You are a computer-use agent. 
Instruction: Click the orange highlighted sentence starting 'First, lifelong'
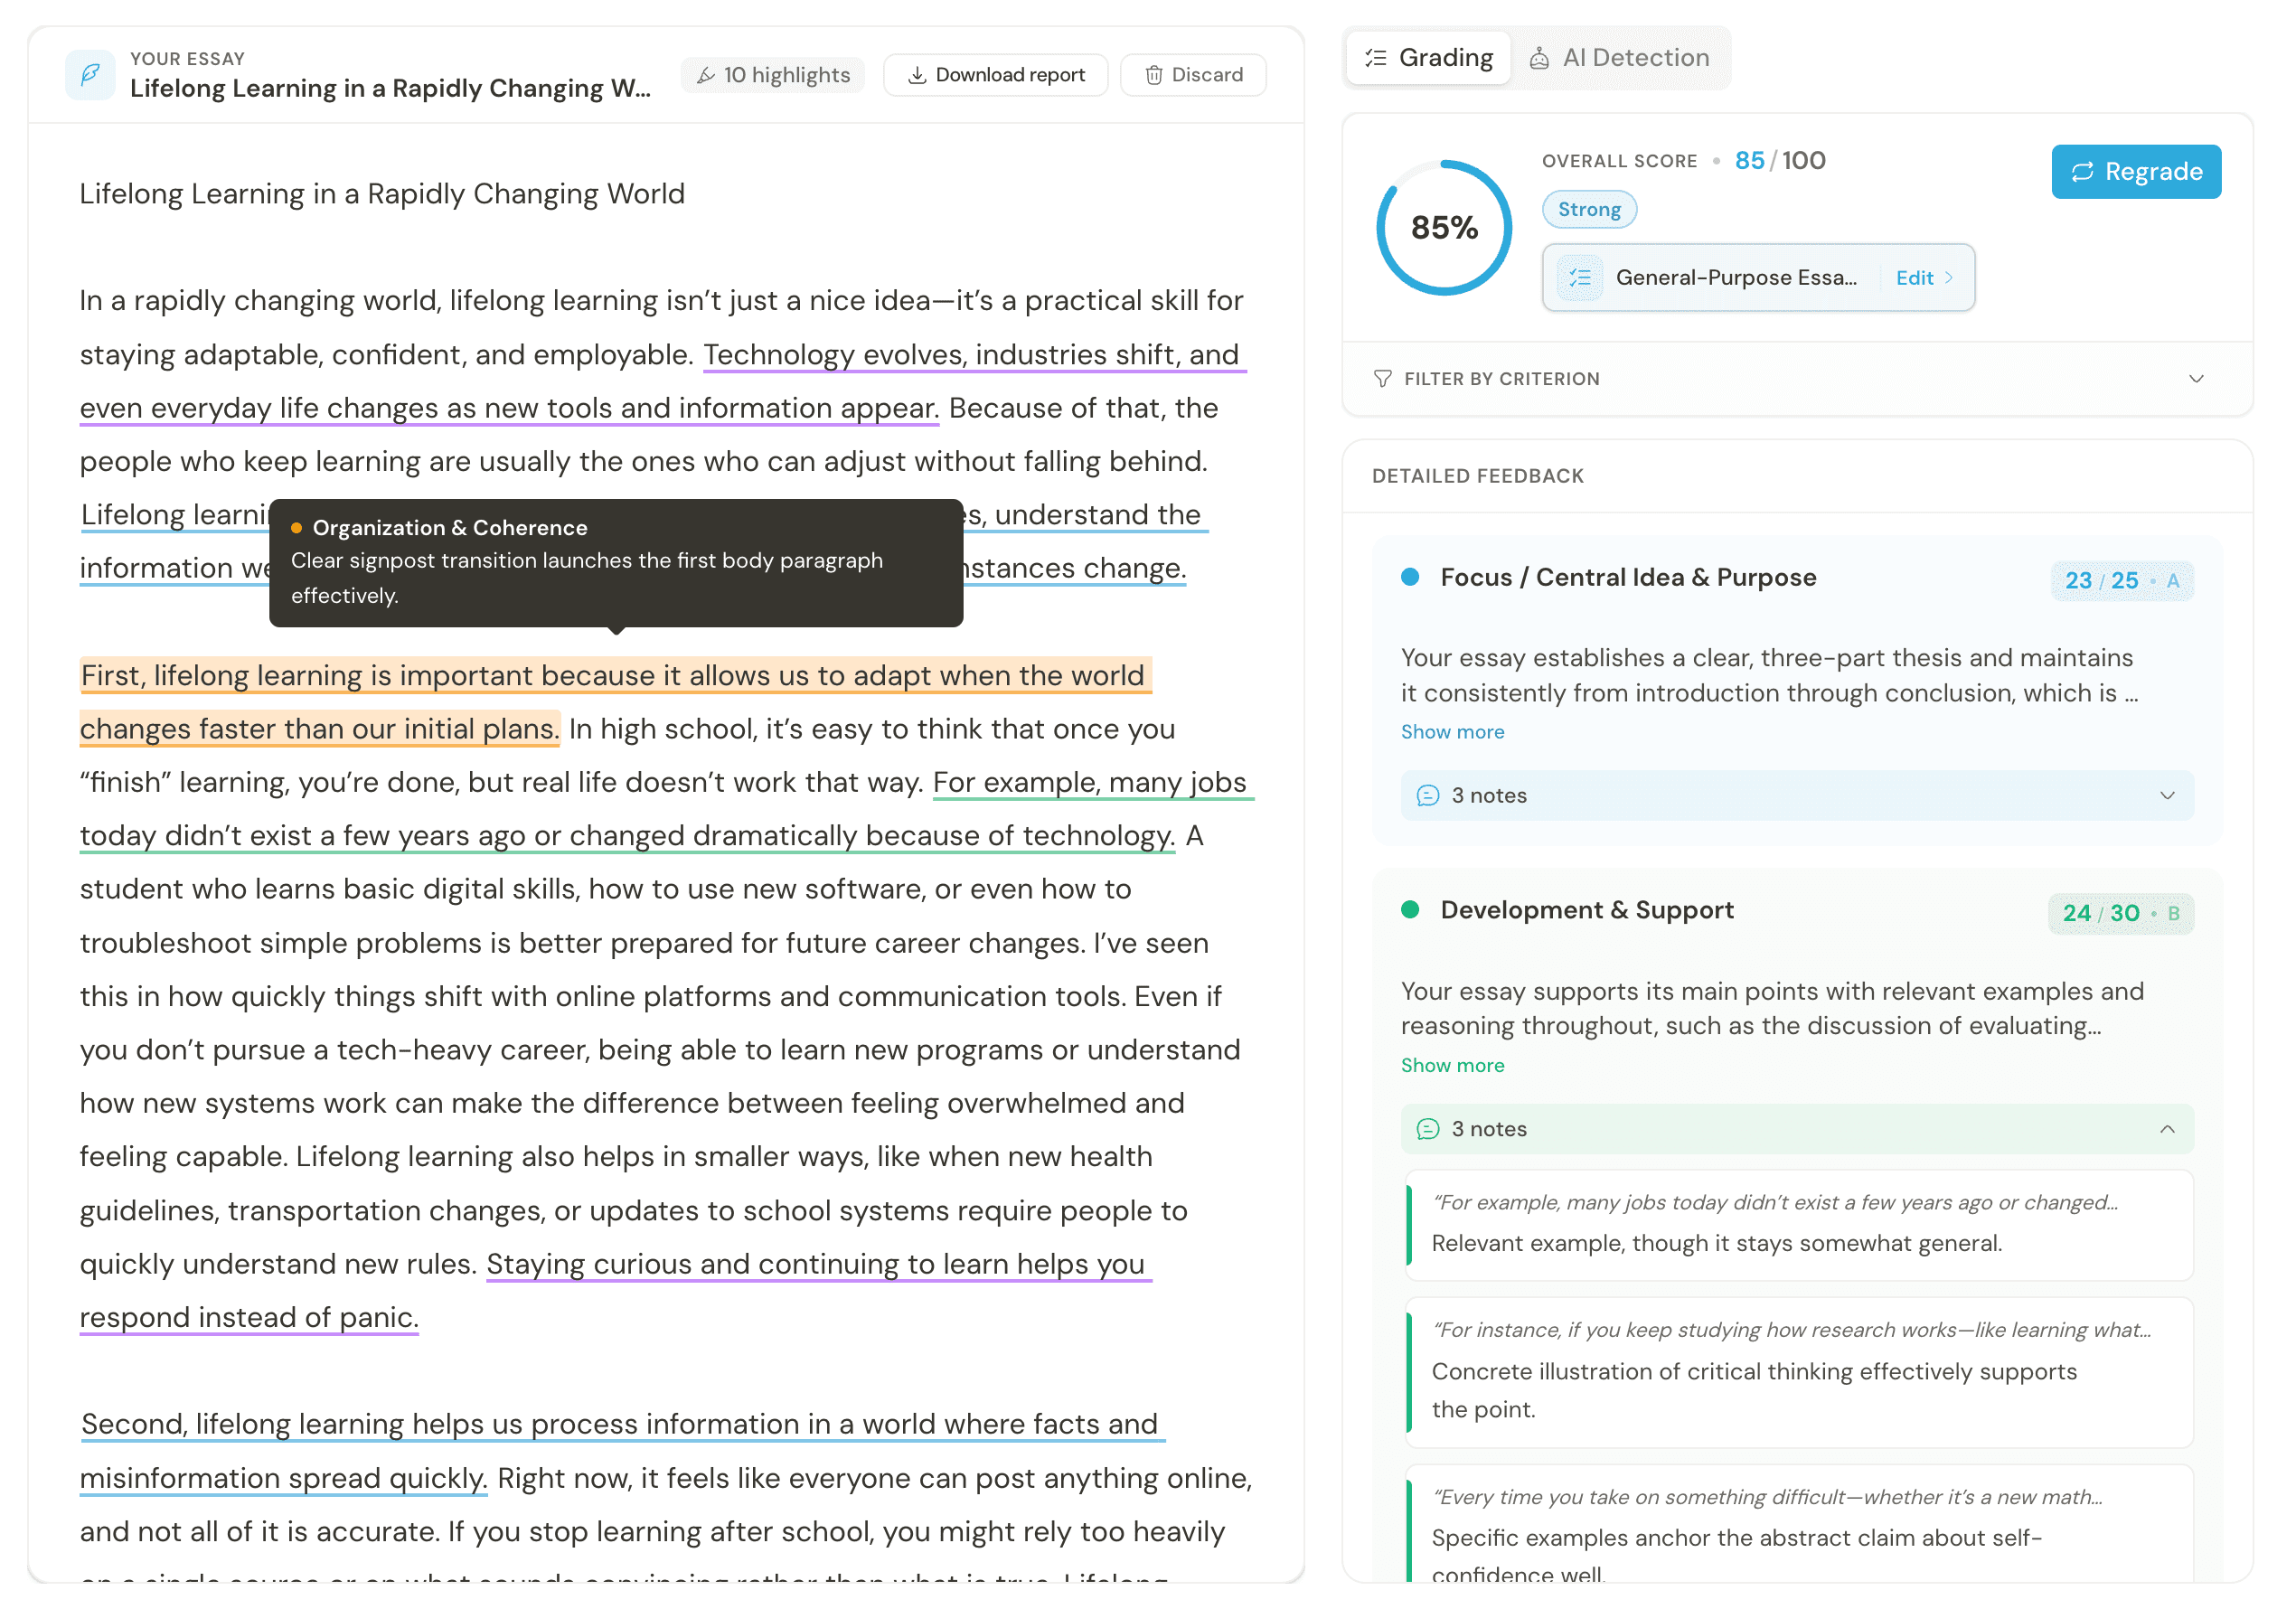tap(615, 702)
